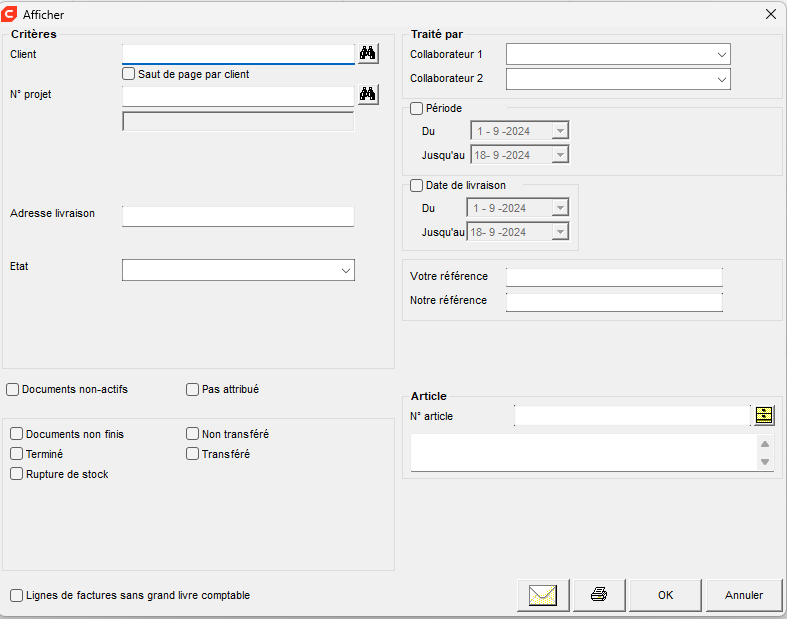The width and height of the screenshot is (787, 619).
Task: Focus the Client input field
Action: [238, 54]
